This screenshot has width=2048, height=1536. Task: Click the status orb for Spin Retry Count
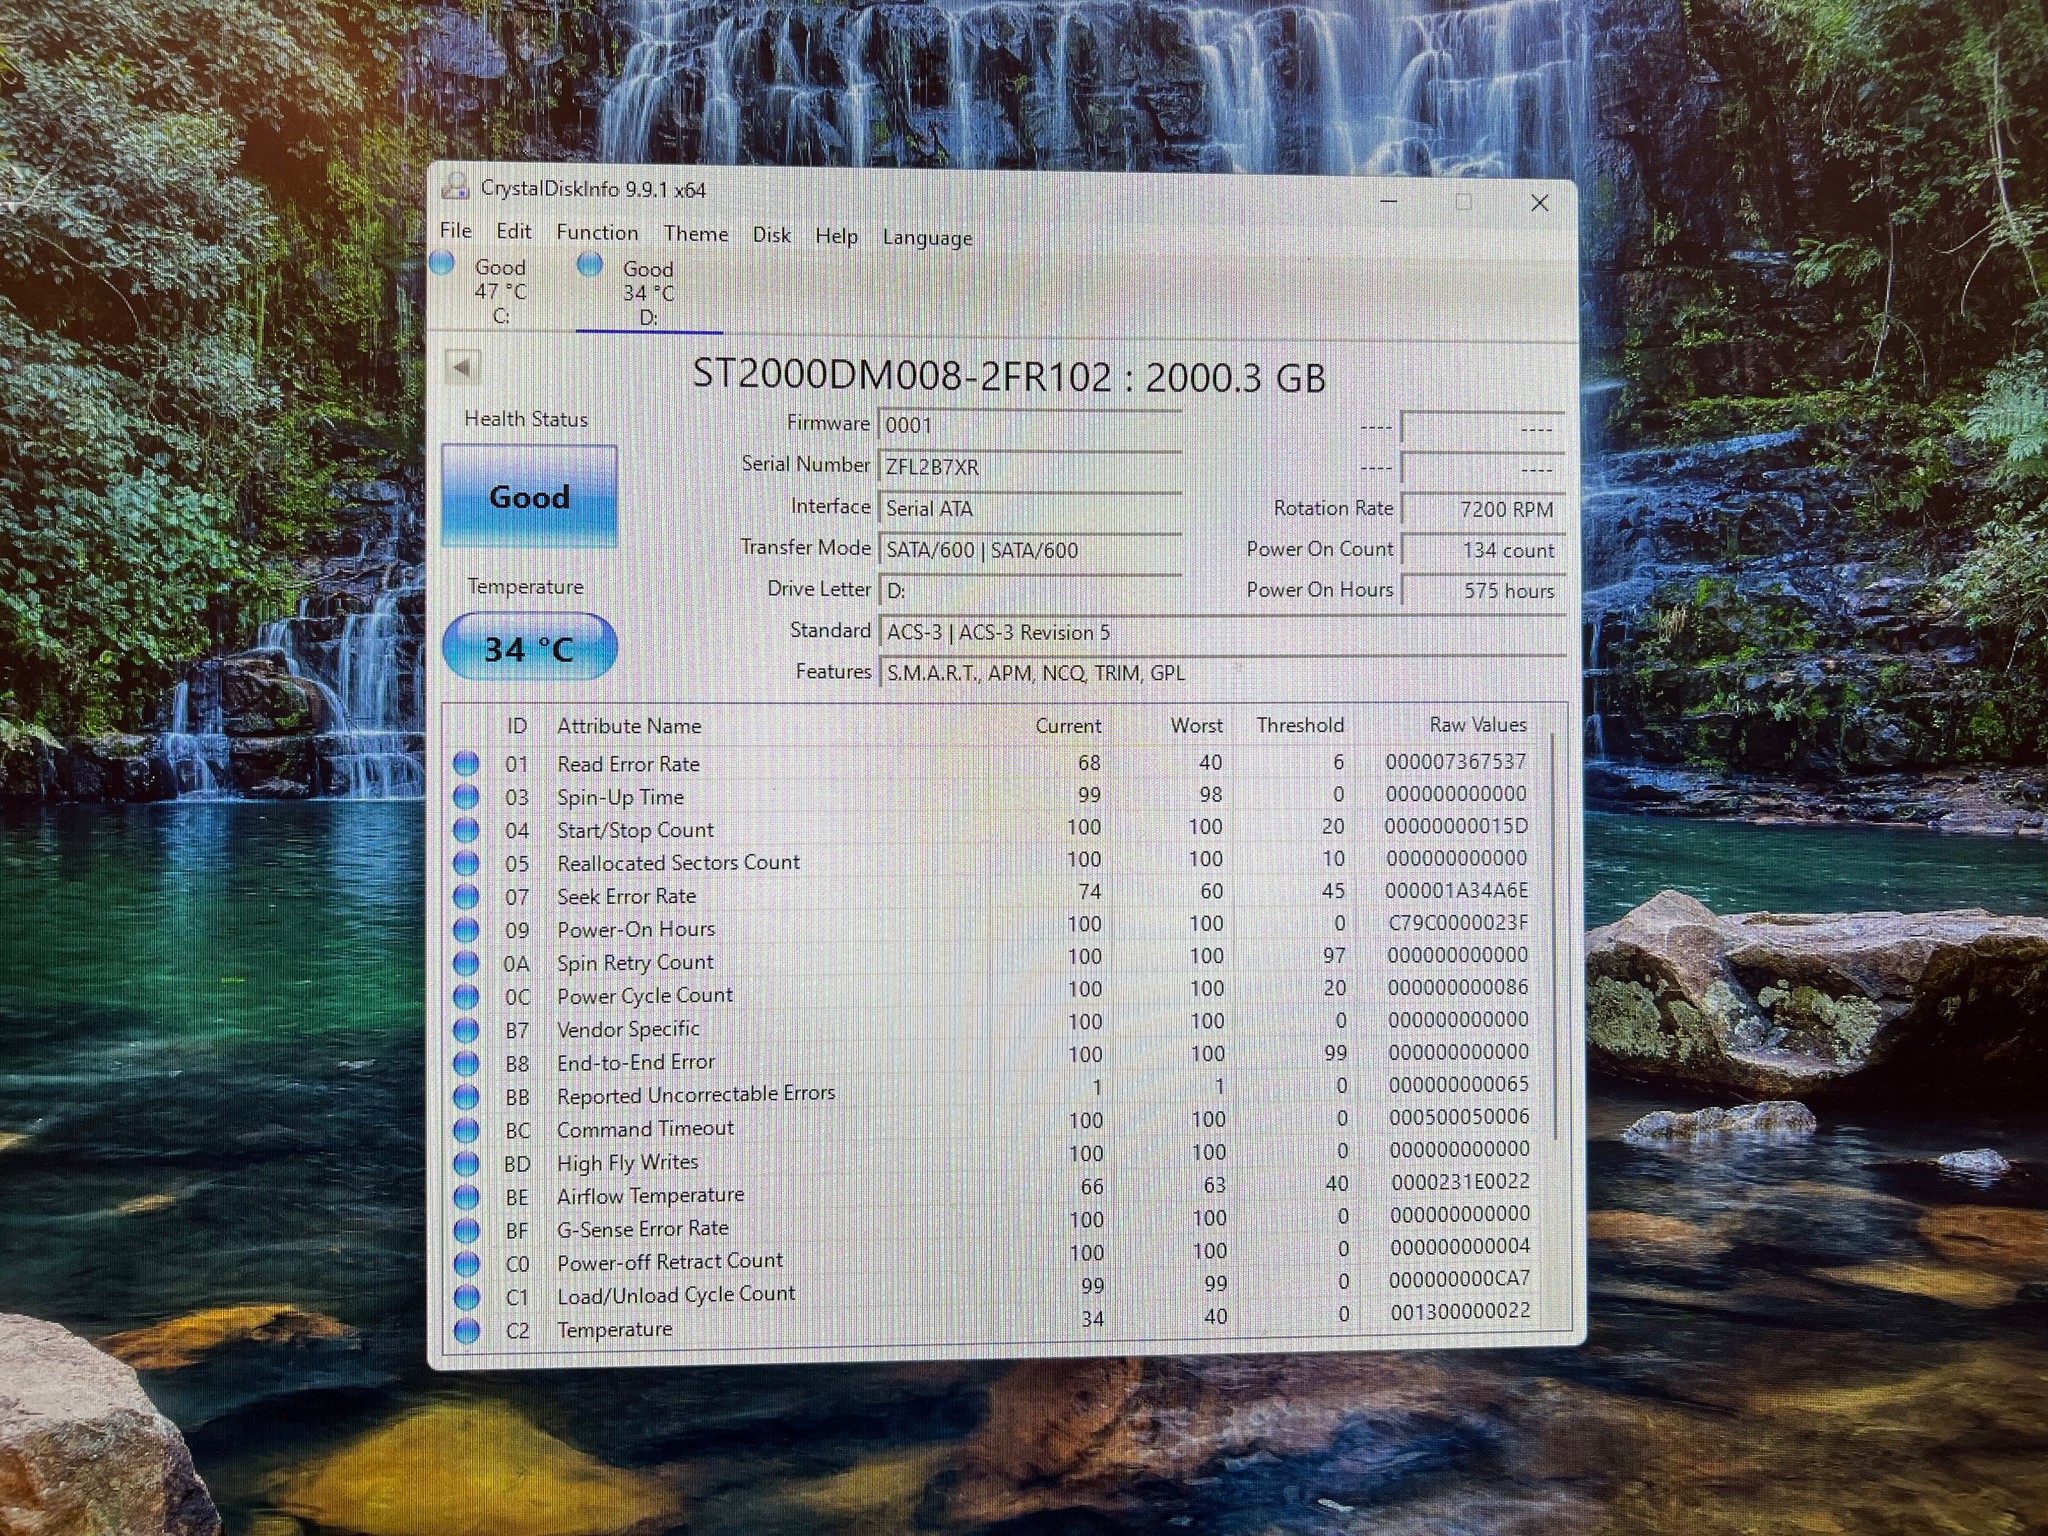click(x=466, y=963)
